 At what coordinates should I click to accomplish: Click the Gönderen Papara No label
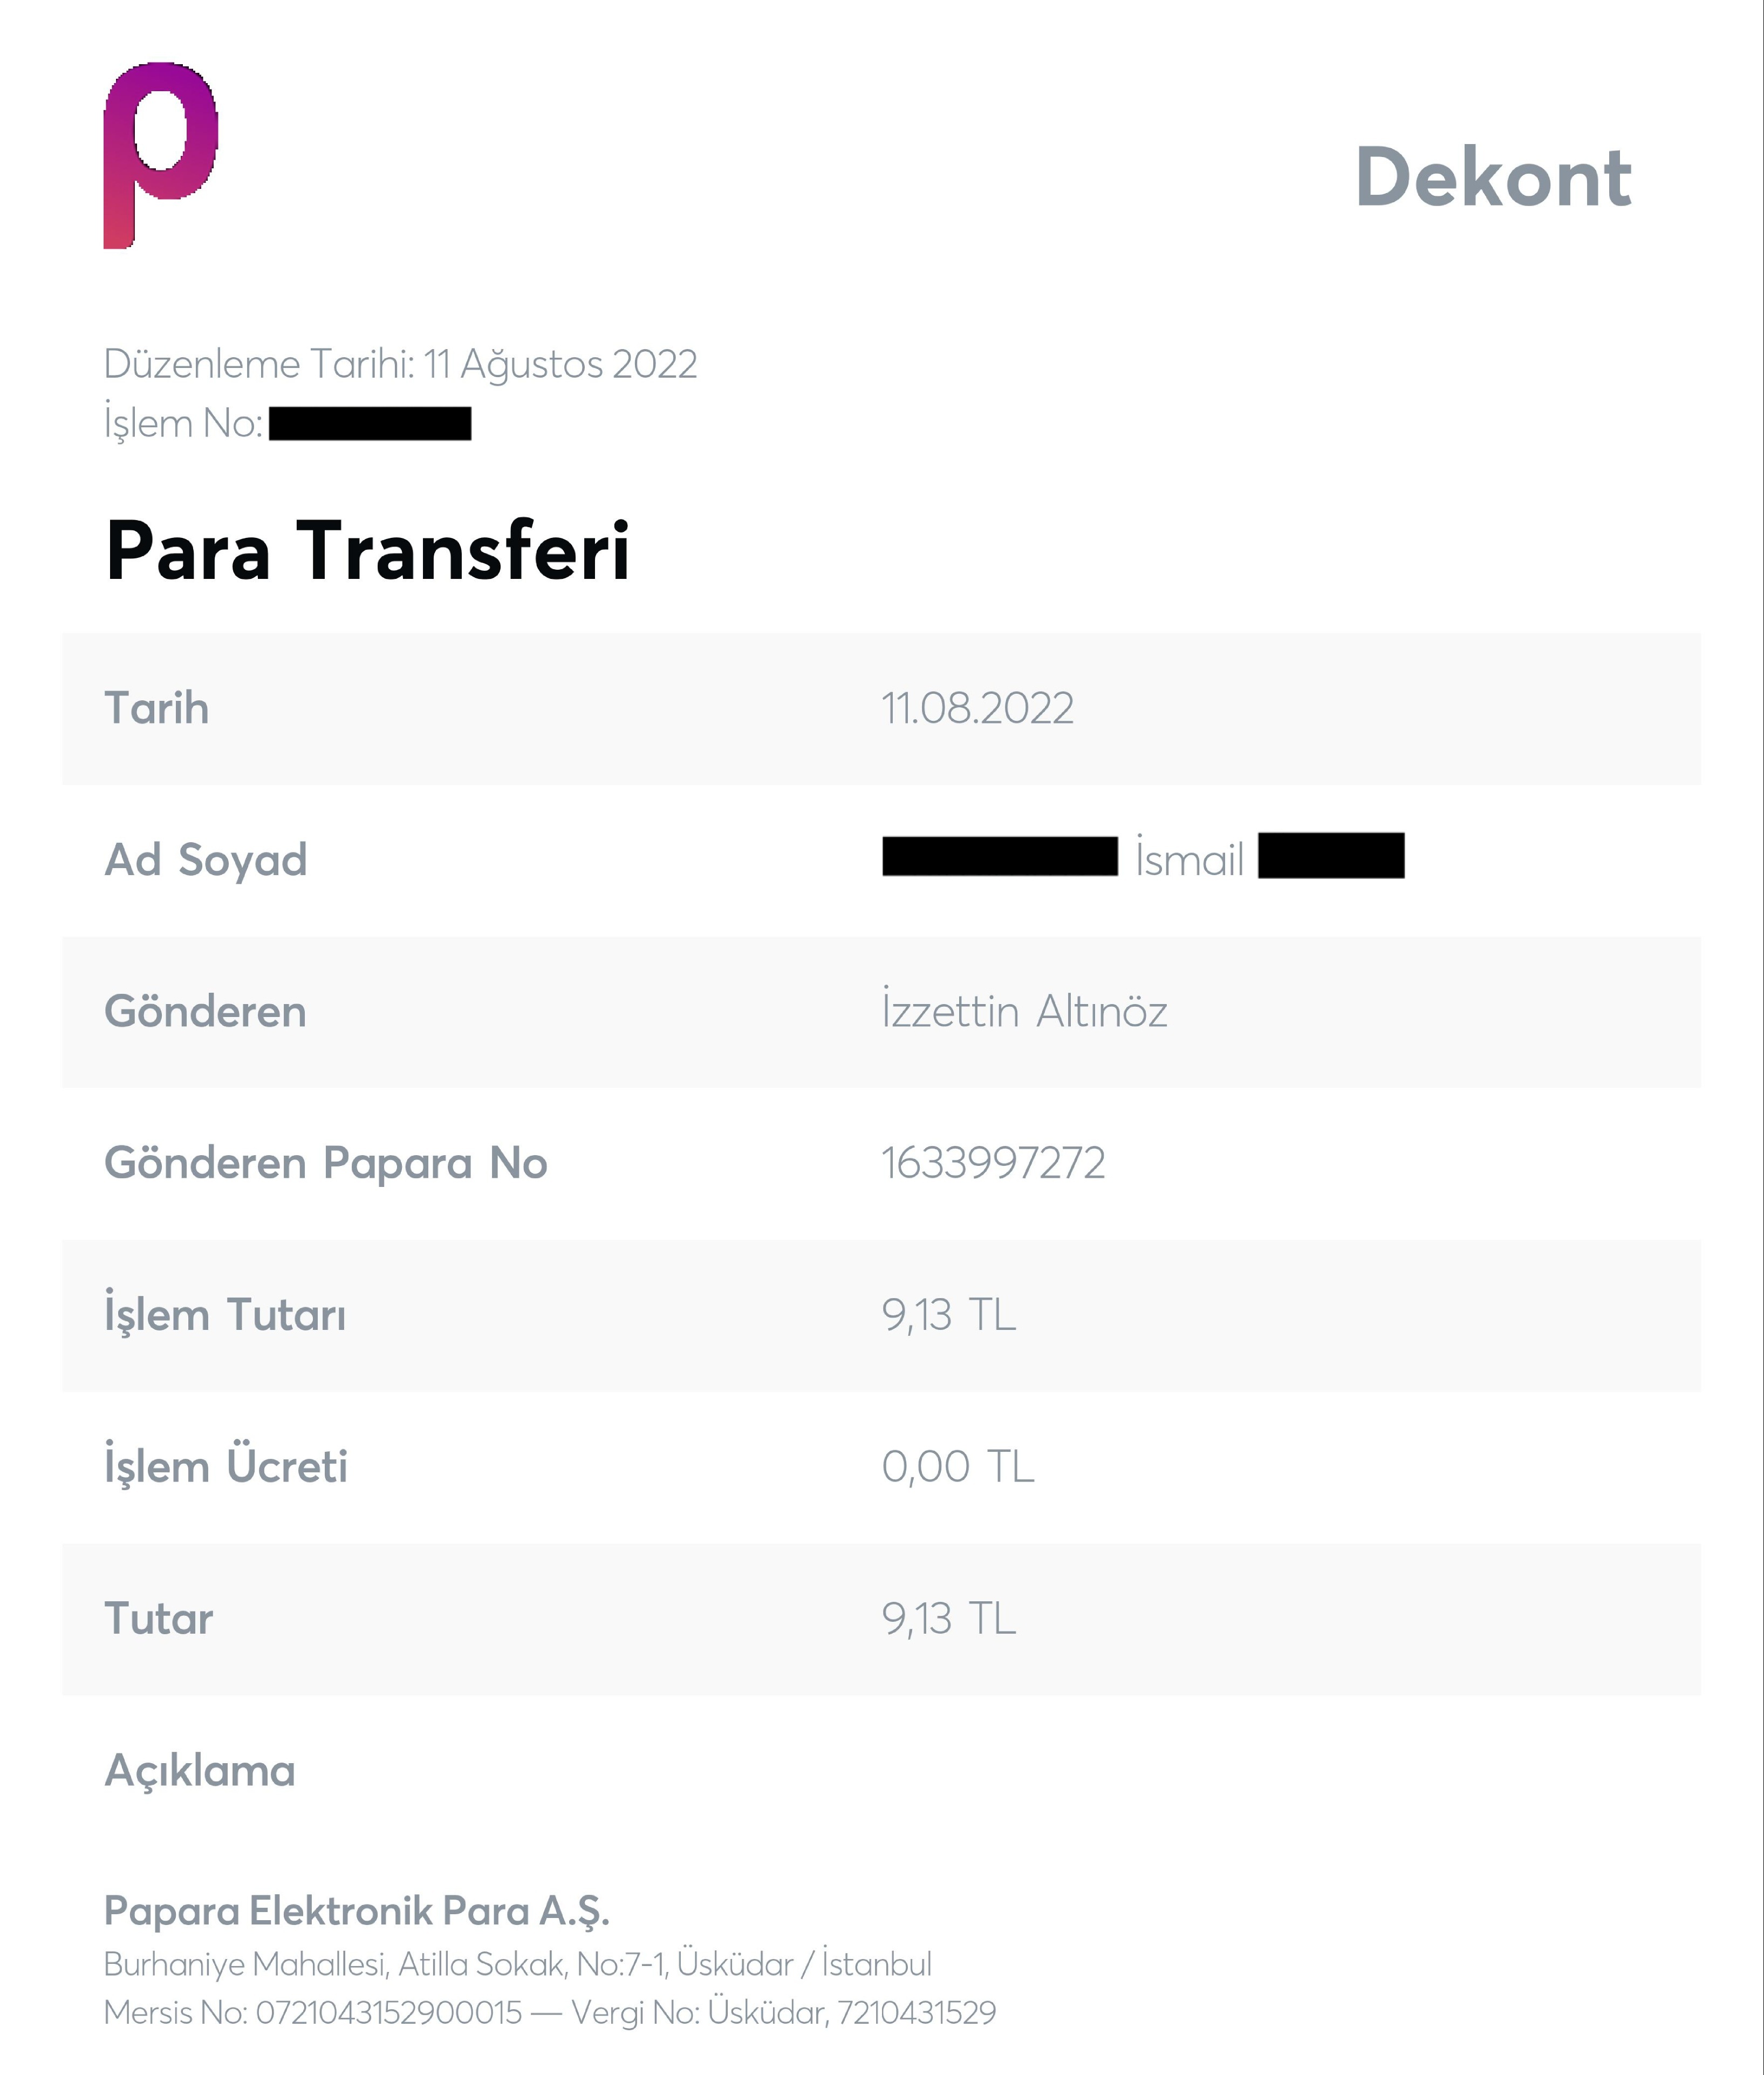[x=326, y=1163]
